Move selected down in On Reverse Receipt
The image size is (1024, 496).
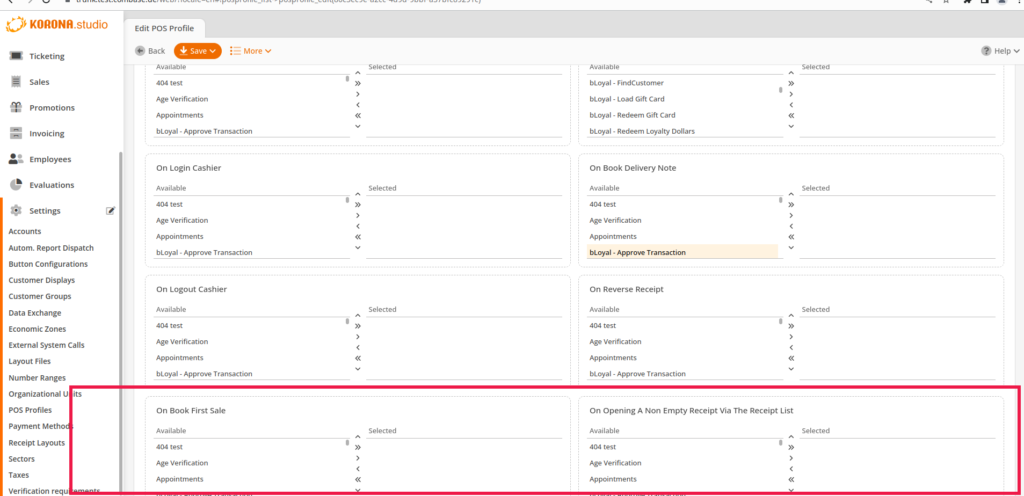pos(792,369)
